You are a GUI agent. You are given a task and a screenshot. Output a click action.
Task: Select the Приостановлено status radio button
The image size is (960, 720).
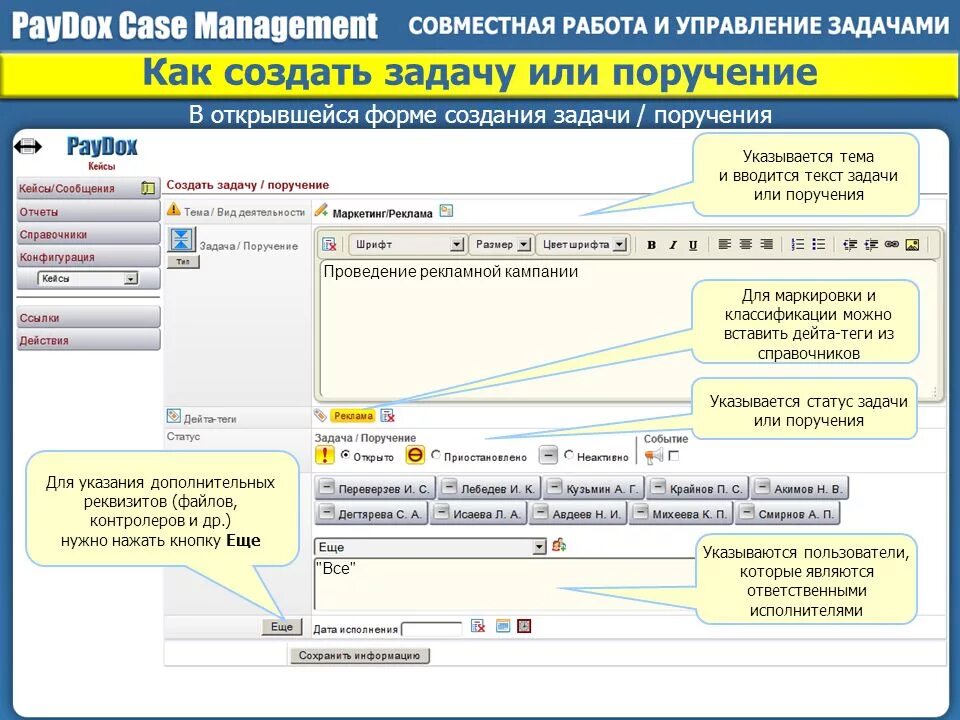coord(436,455)
